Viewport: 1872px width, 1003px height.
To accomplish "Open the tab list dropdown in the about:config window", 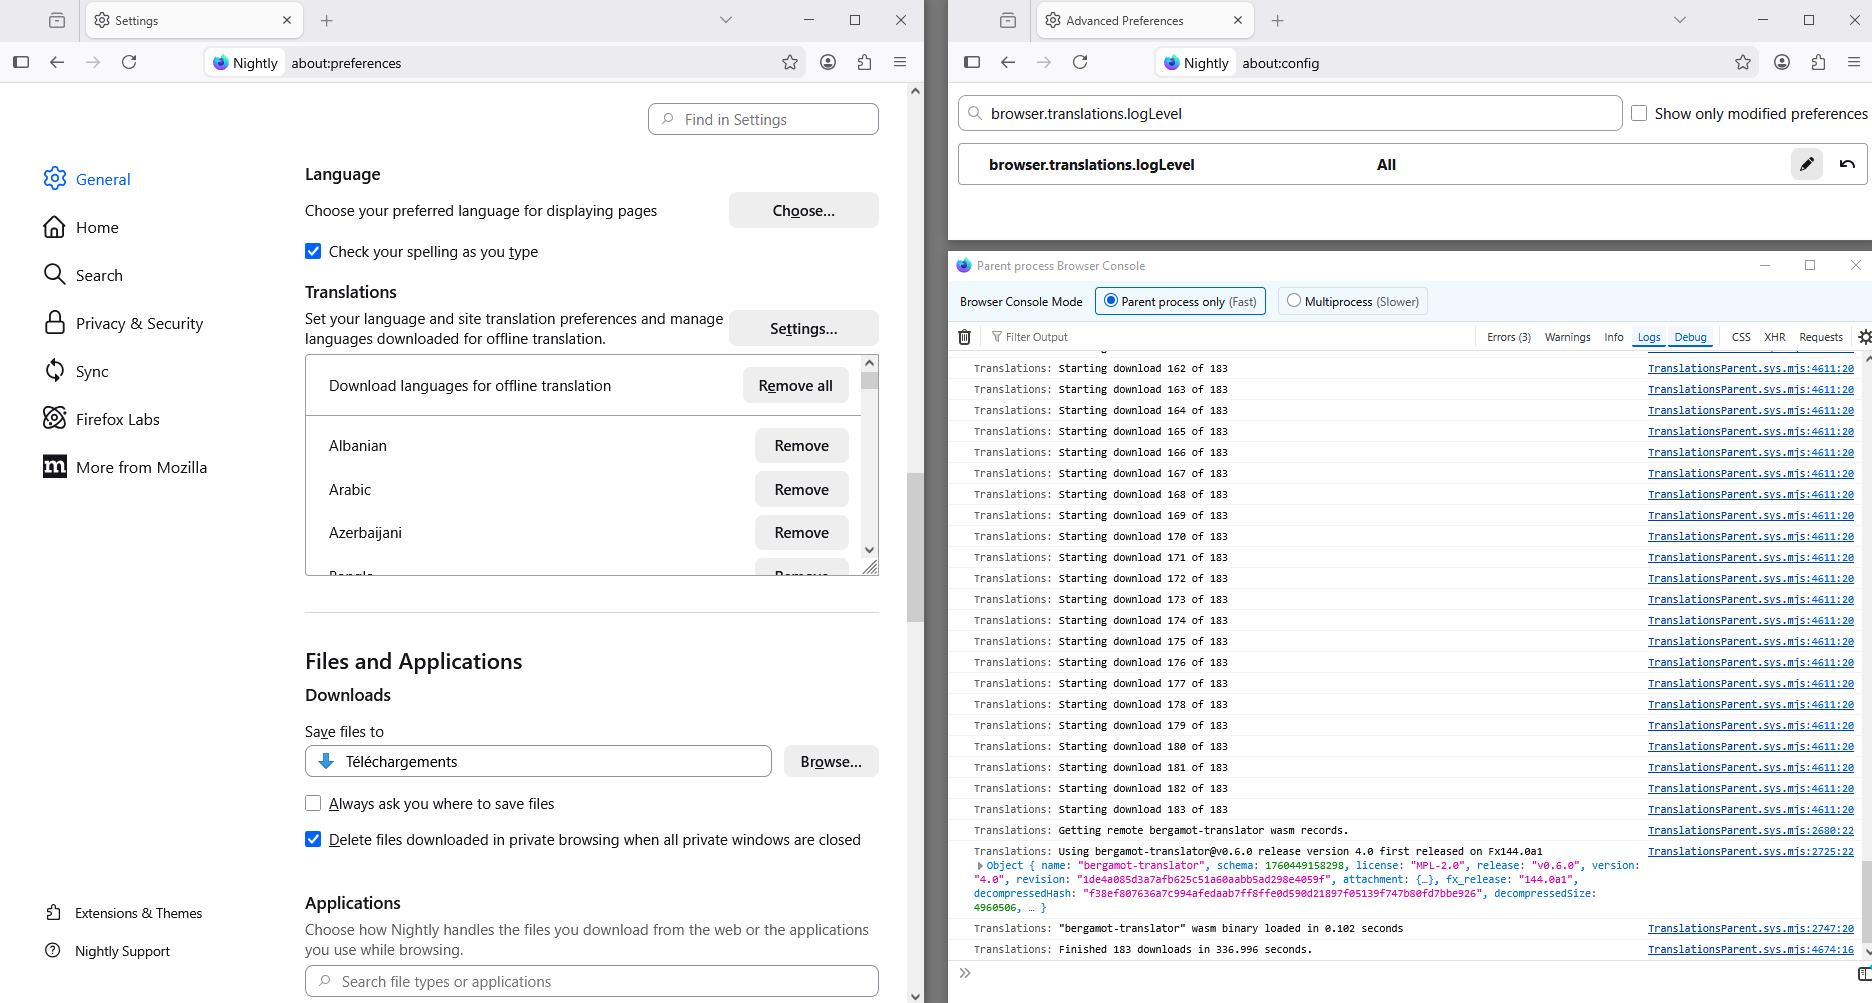I will point(1680,20).
